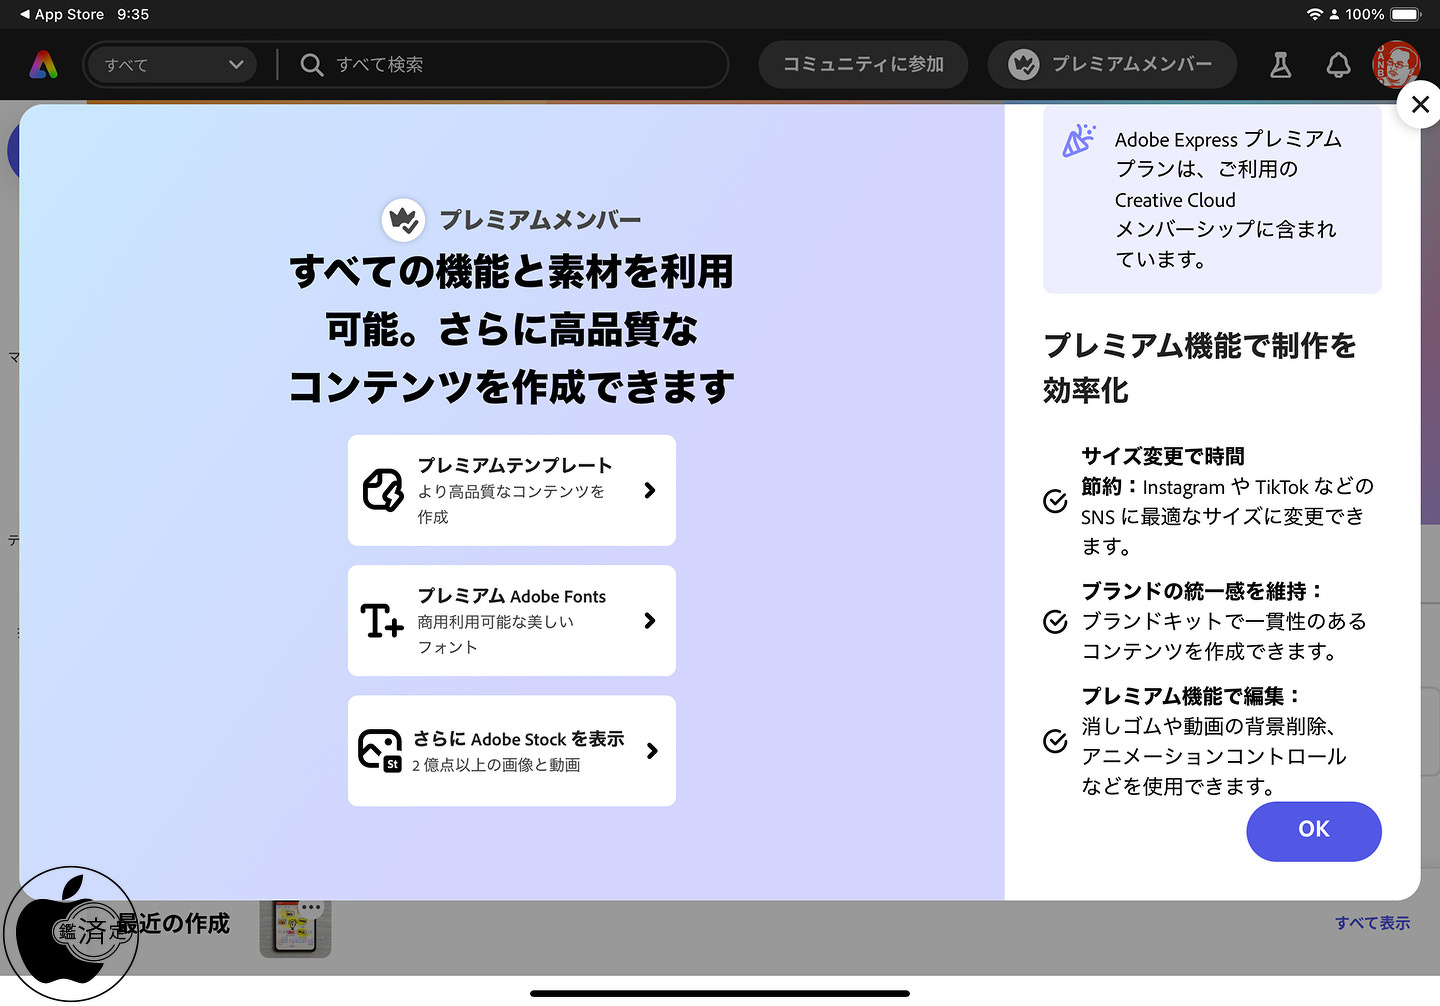
Task: Click the search magnifier icon
Action: (x=312, y=65)
